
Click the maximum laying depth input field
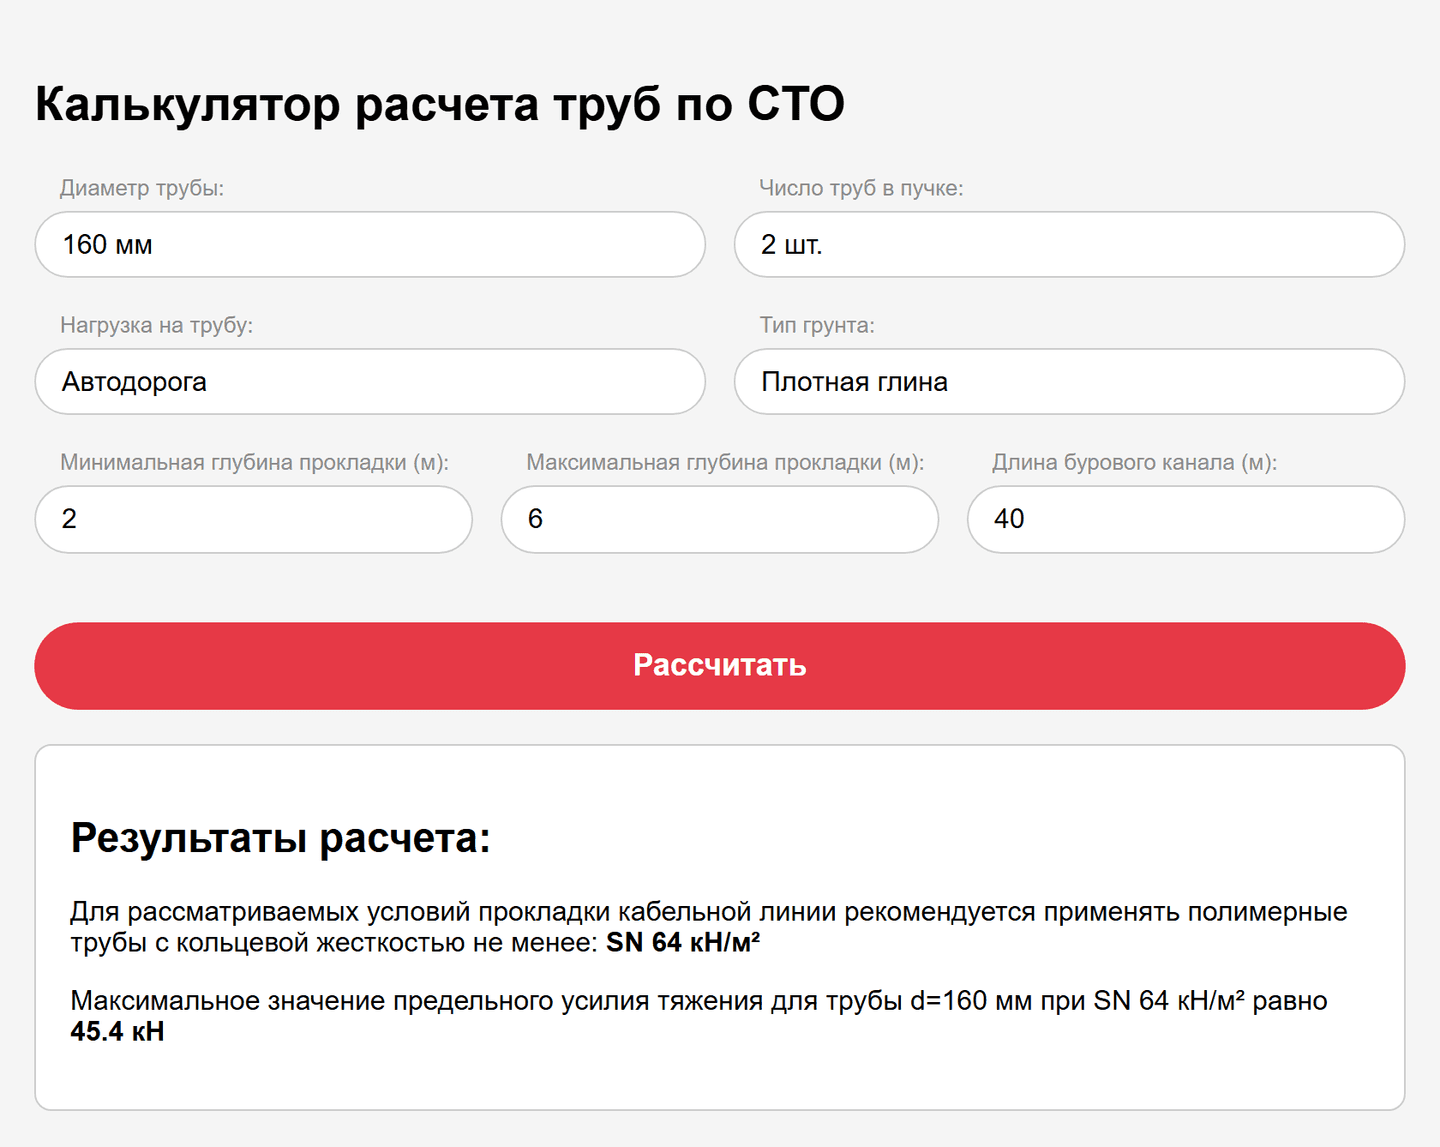click(720, 519)
